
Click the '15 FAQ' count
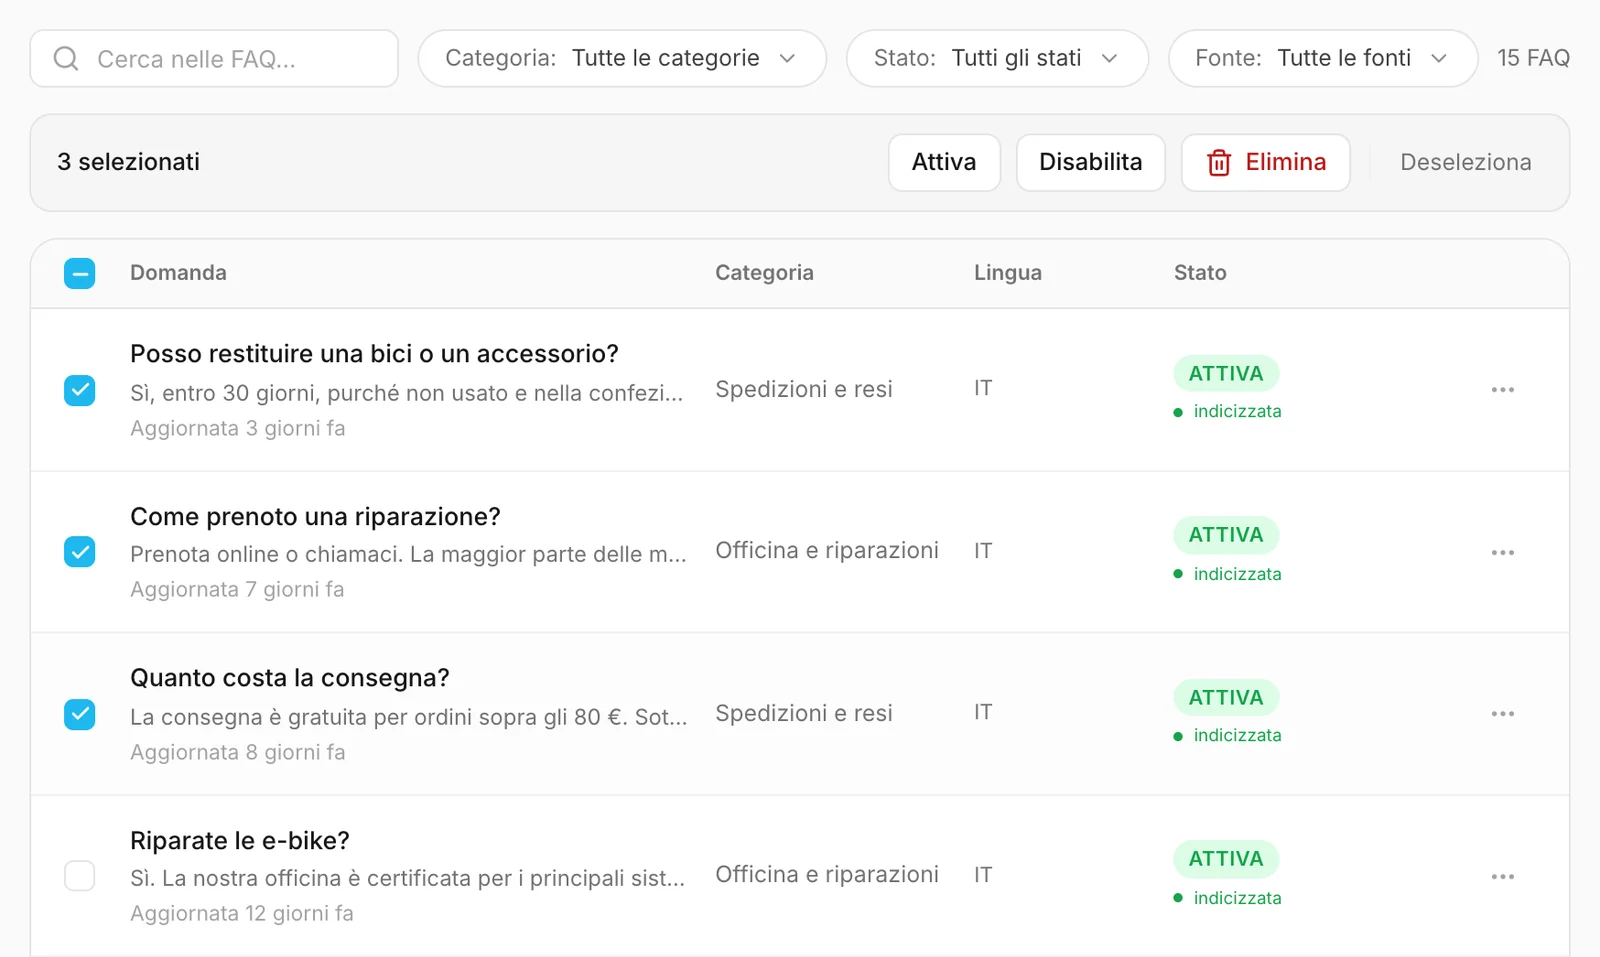click(x=1533, y=58)
